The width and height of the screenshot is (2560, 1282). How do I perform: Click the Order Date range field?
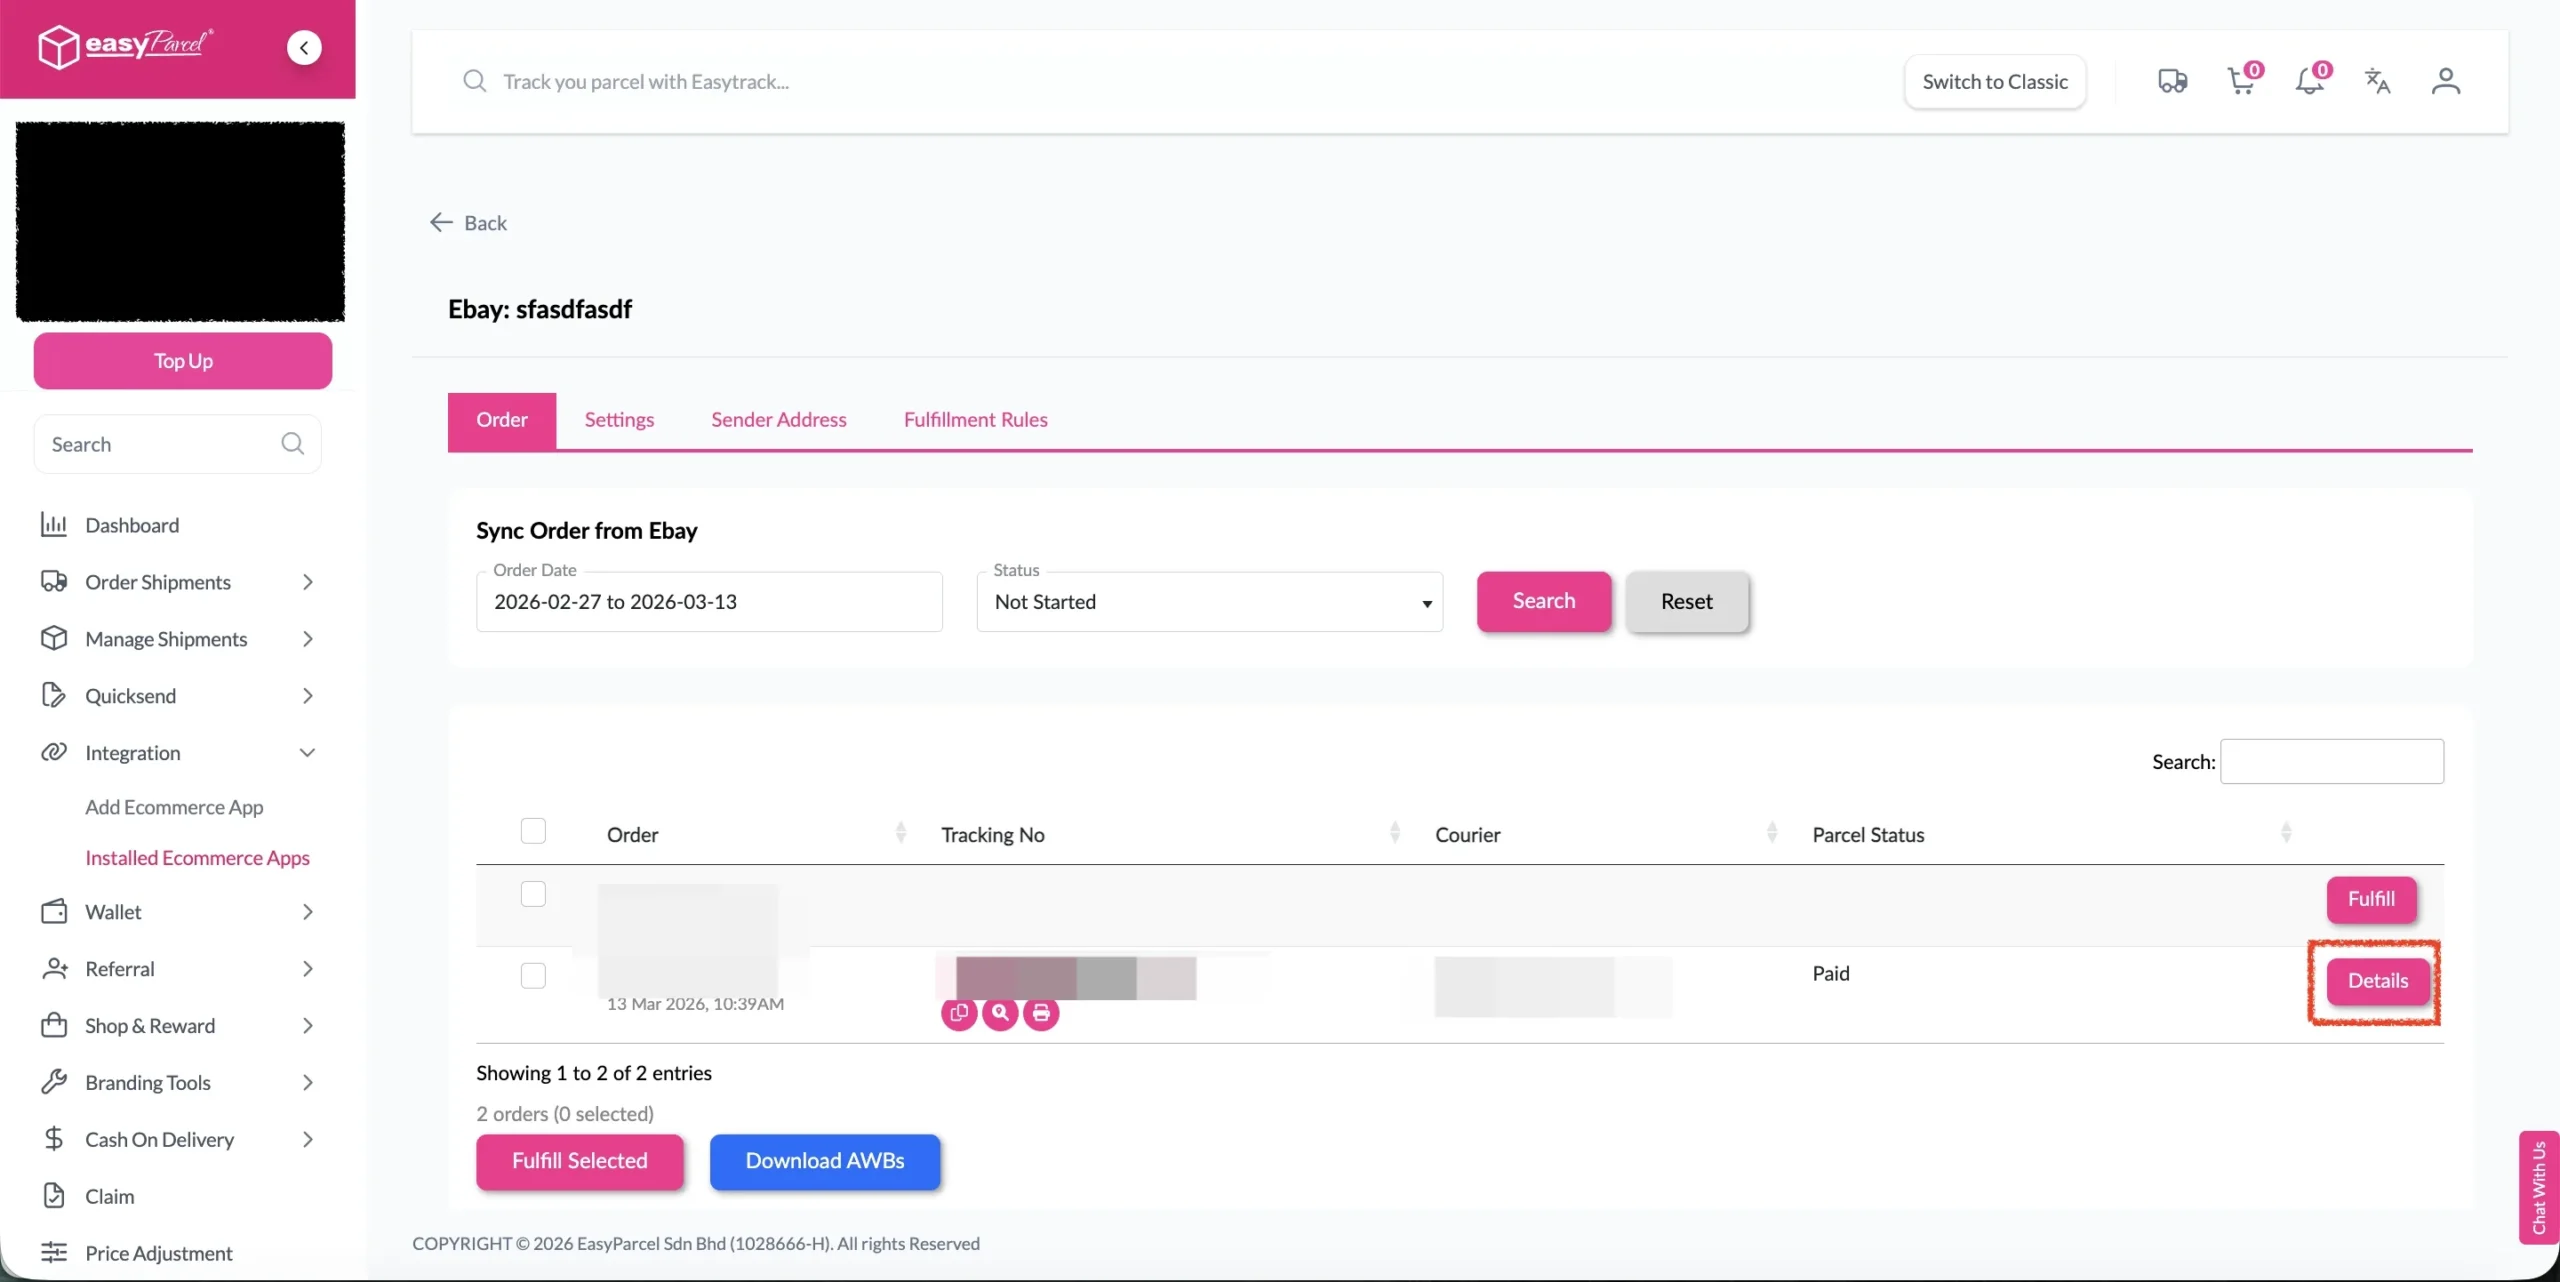[709, 602]
